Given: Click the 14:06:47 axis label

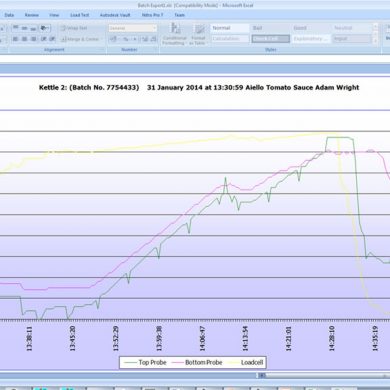Looking at the screenshot, I should coord(202,339).
